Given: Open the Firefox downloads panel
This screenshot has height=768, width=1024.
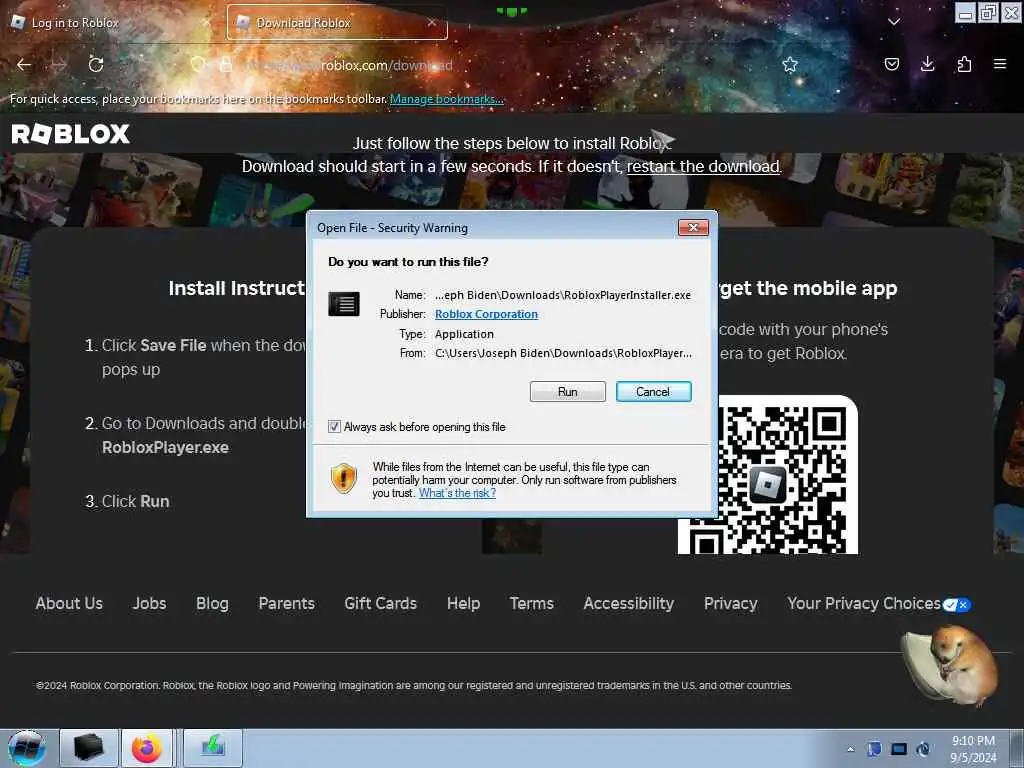Looking at the screenshot, I should point(927,64).
